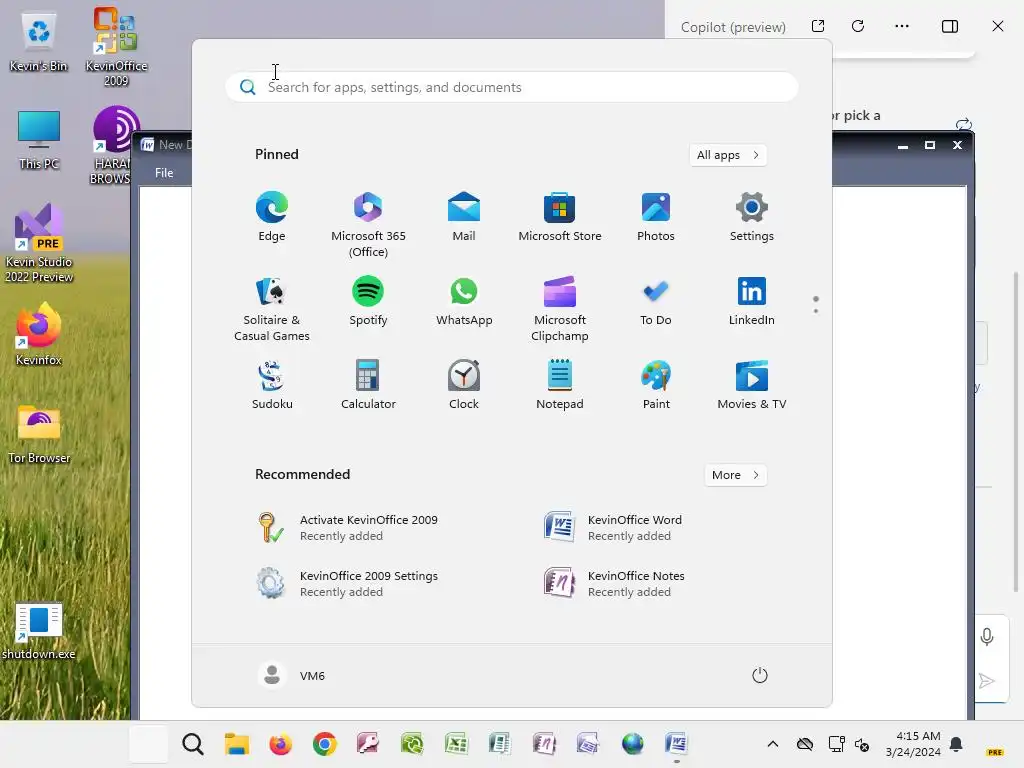
Task: Switch to the active Word taskbar window
Action: 677,744
